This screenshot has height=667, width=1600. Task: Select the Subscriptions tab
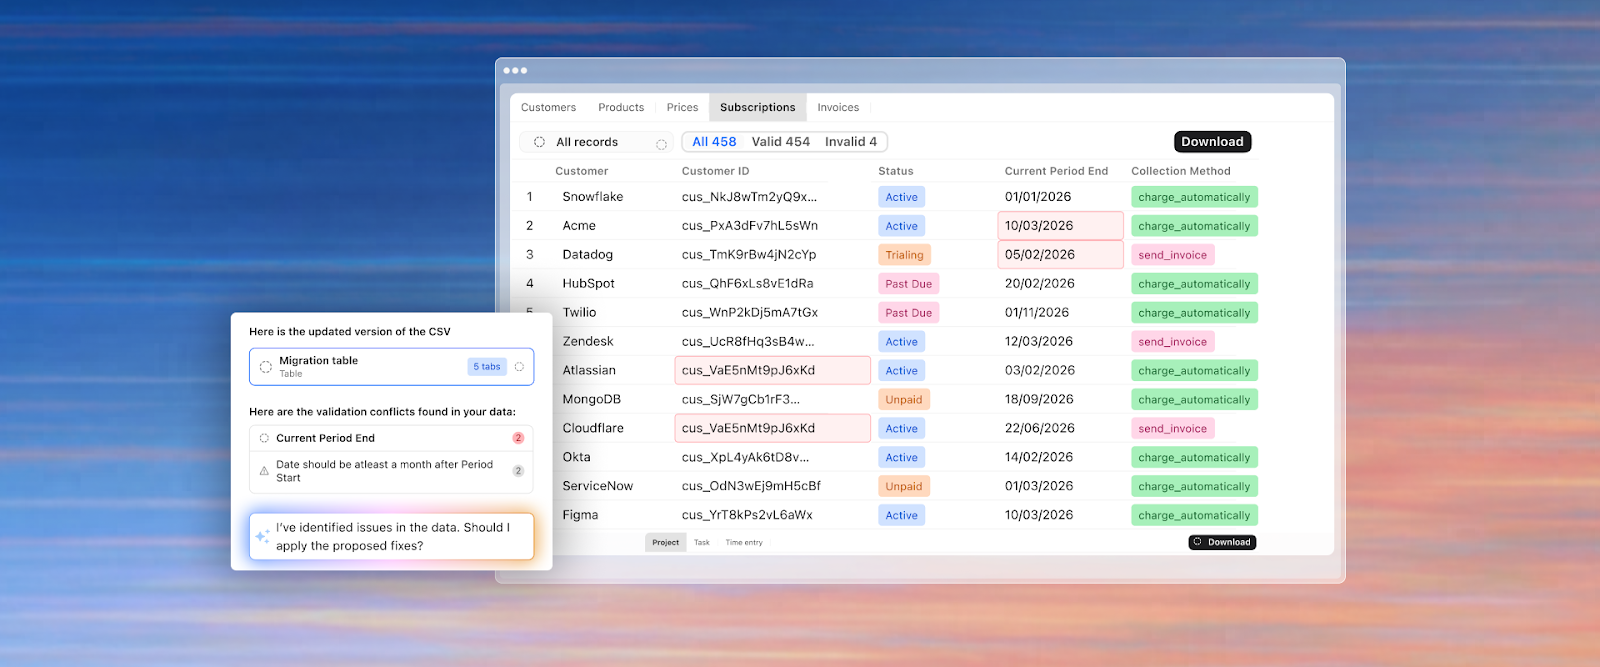(x=758, y=107)
